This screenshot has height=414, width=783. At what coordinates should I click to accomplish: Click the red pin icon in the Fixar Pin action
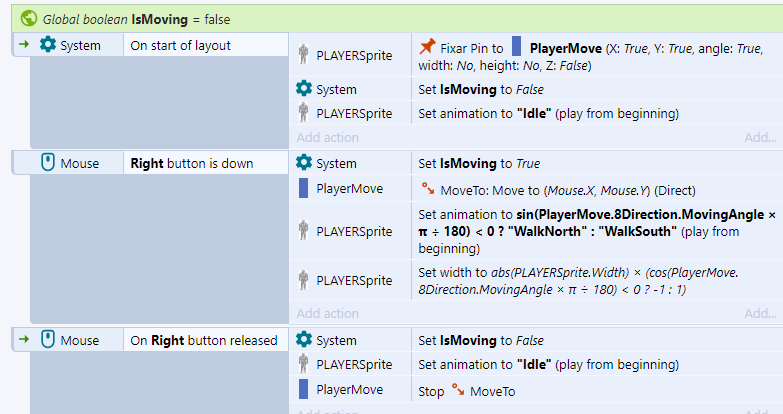[428, 47]
